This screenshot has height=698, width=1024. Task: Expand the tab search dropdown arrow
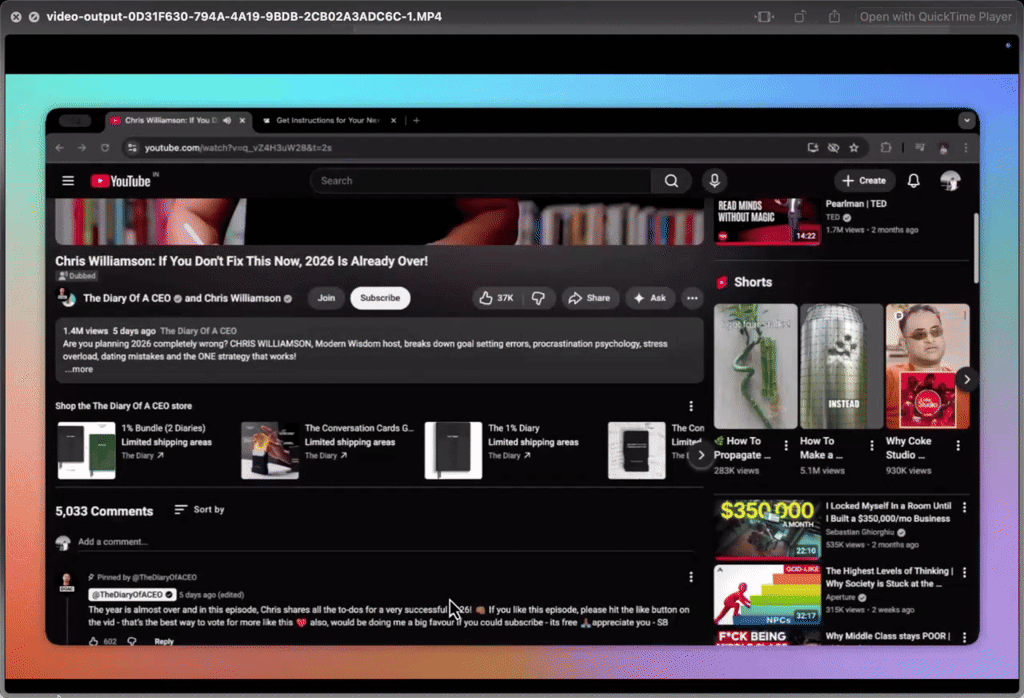pos(967,120)
